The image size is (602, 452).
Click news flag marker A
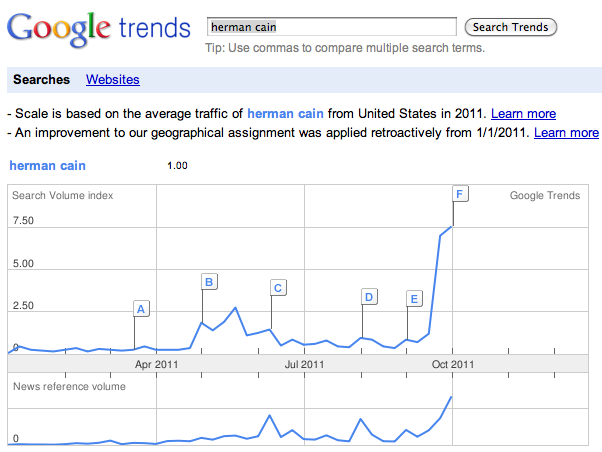pyautogui.click(x=141, y=309)
